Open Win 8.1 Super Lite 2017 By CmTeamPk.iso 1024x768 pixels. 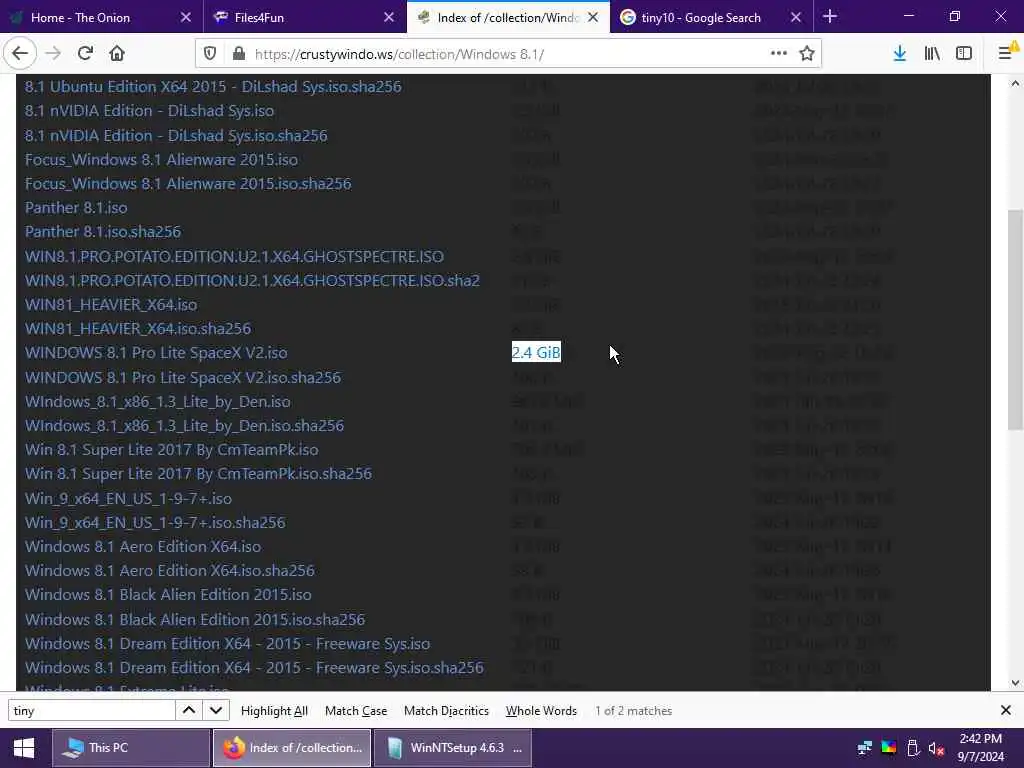pyautogui.click(x=172, y=449)
